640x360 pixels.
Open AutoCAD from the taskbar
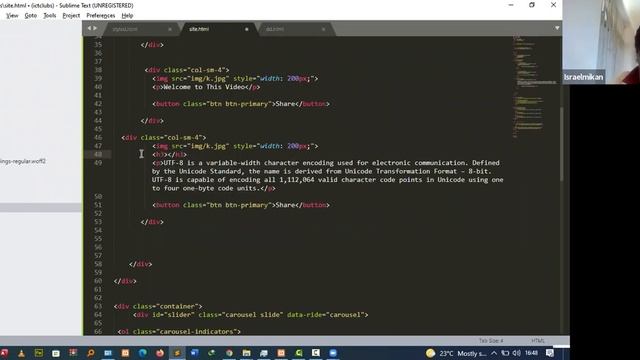[4, 353]
